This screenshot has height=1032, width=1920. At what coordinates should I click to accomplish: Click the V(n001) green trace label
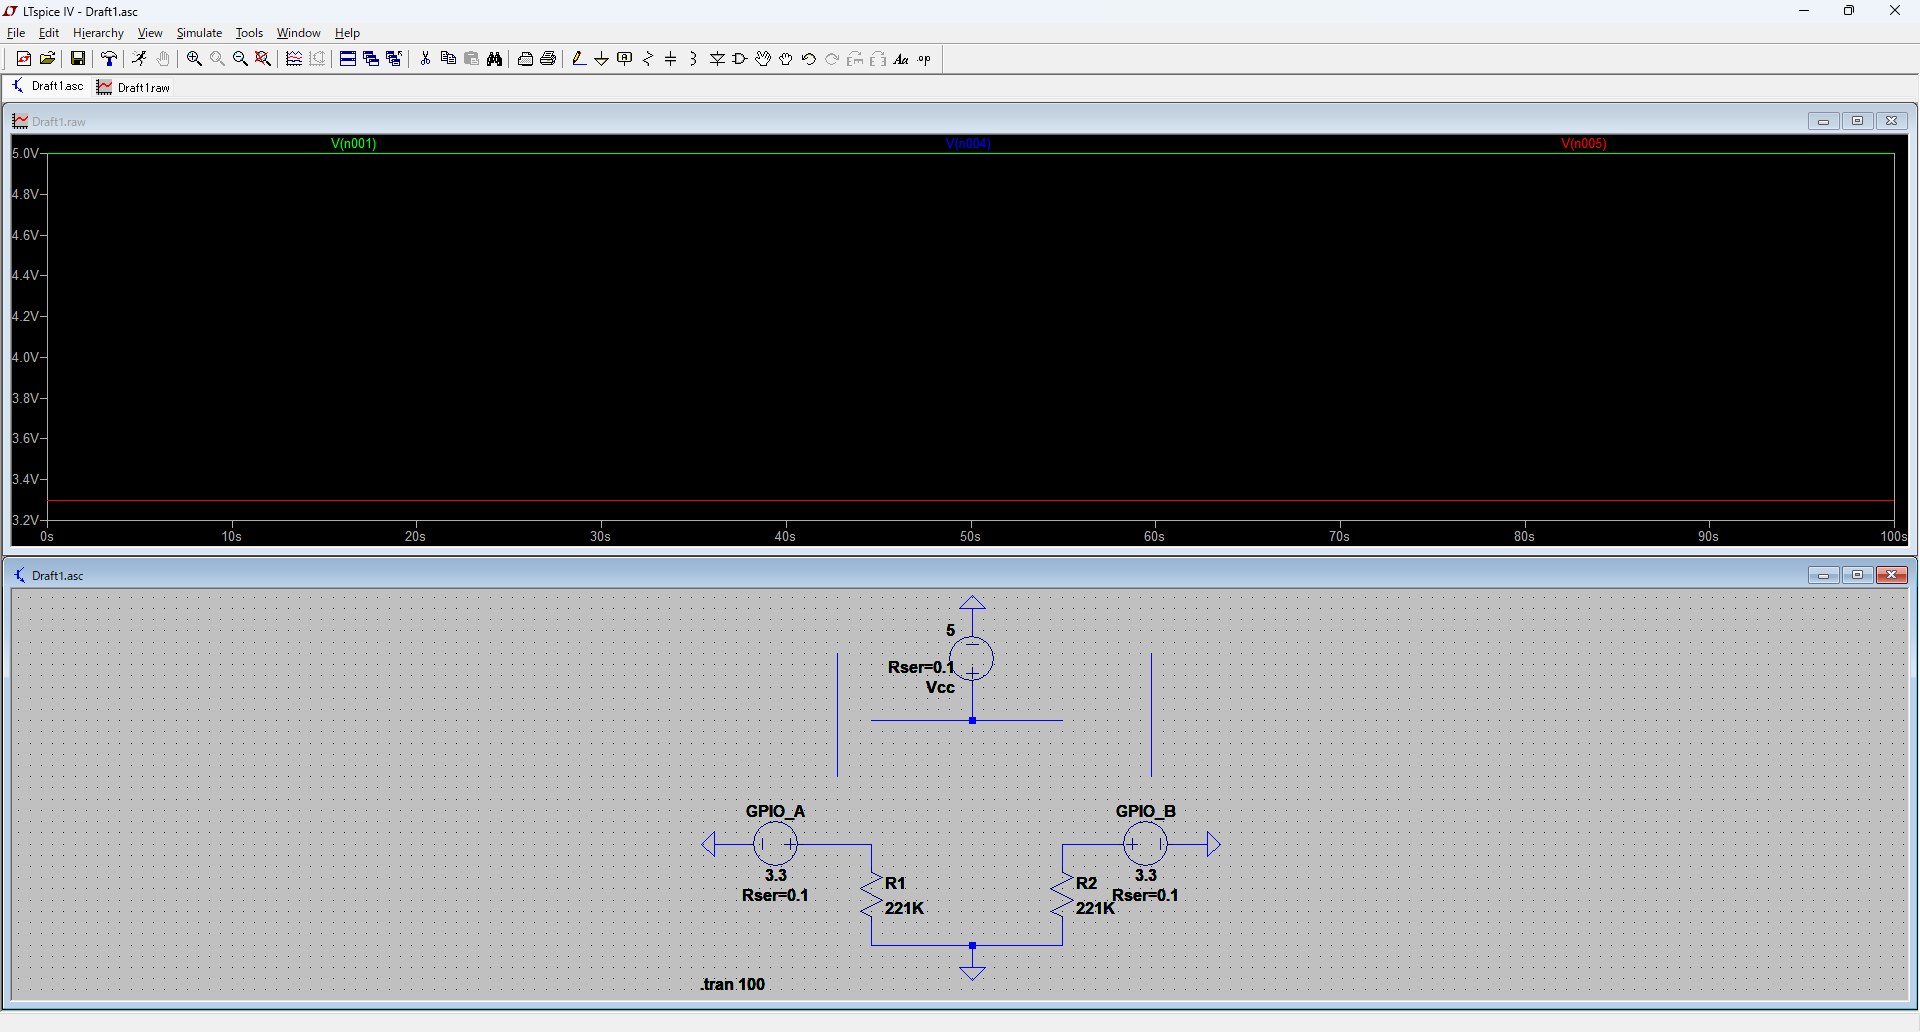[x=353, y=144]
